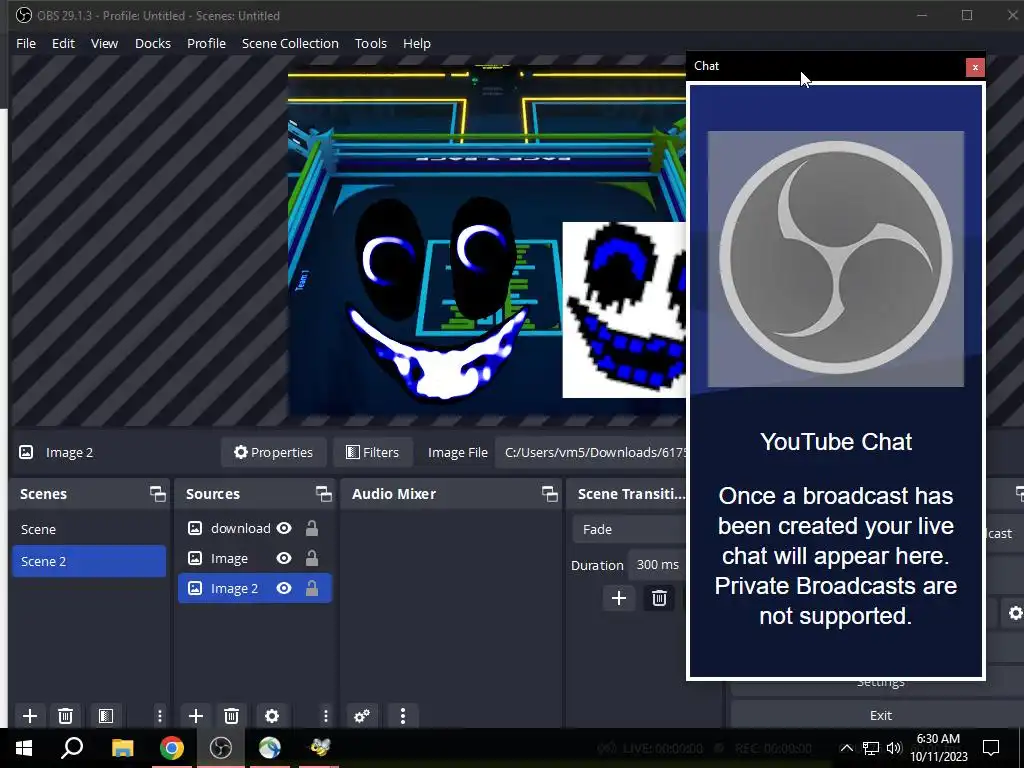Hide the Image source
This screenshot has width=1024, height=768.
click(283, 558)
